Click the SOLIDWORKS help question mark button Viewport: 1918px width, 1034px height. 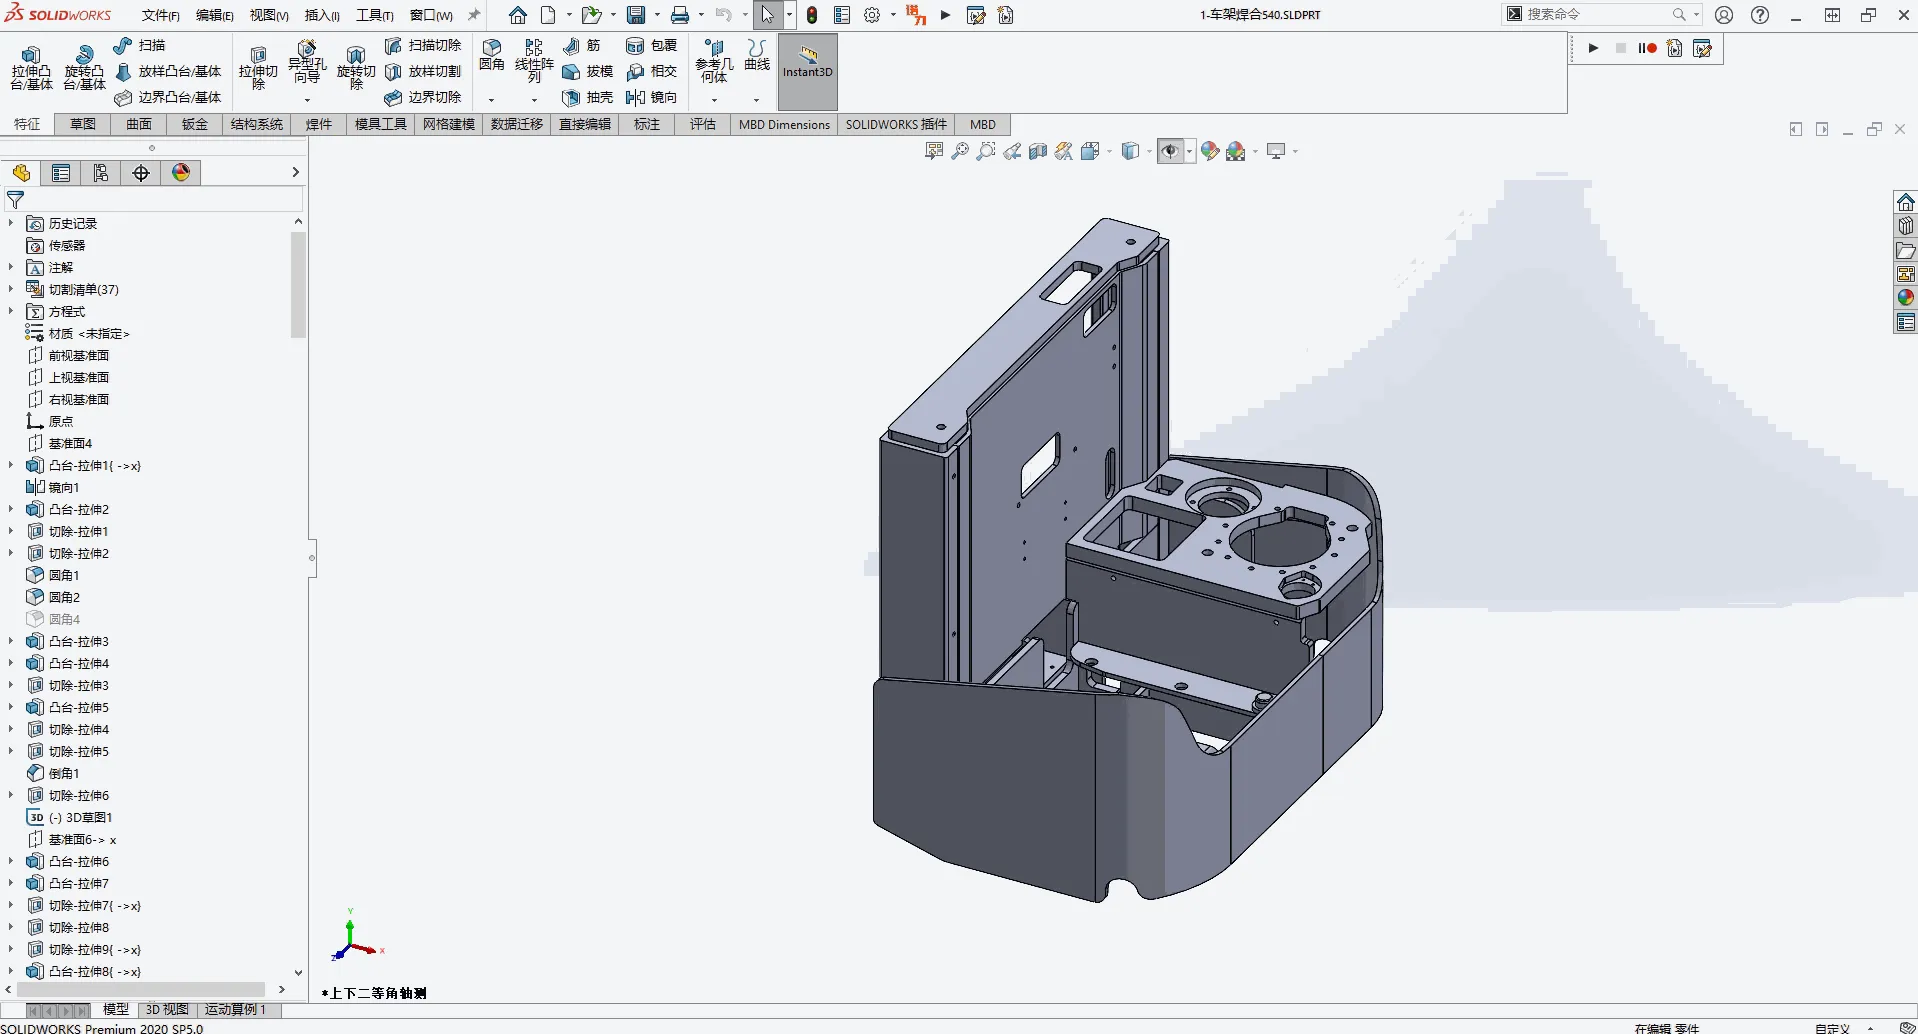pyautogui.click(x=1760, y=15)
